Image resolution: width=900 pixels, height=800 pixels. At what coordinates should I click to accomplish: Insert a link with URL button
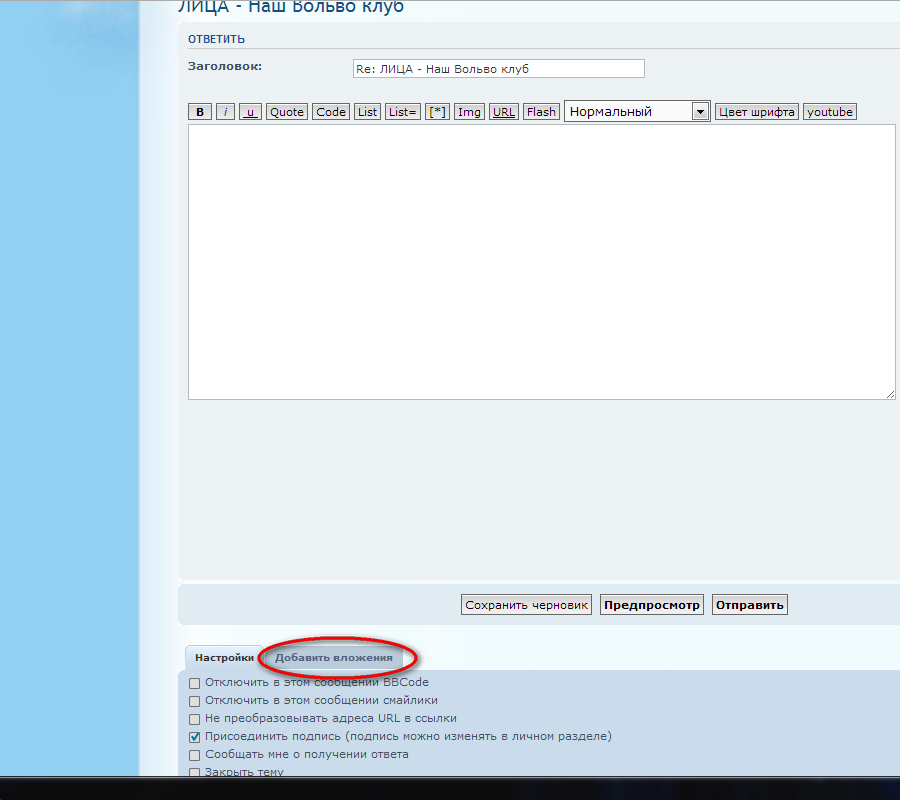(x=504, y=112)
